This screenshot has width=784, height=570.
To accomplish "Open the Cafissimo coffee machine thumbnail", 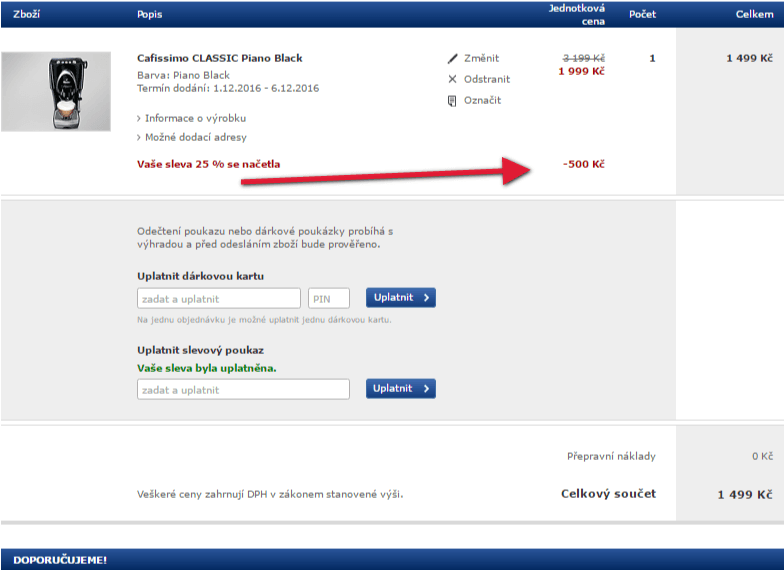I will click(56, 92).
